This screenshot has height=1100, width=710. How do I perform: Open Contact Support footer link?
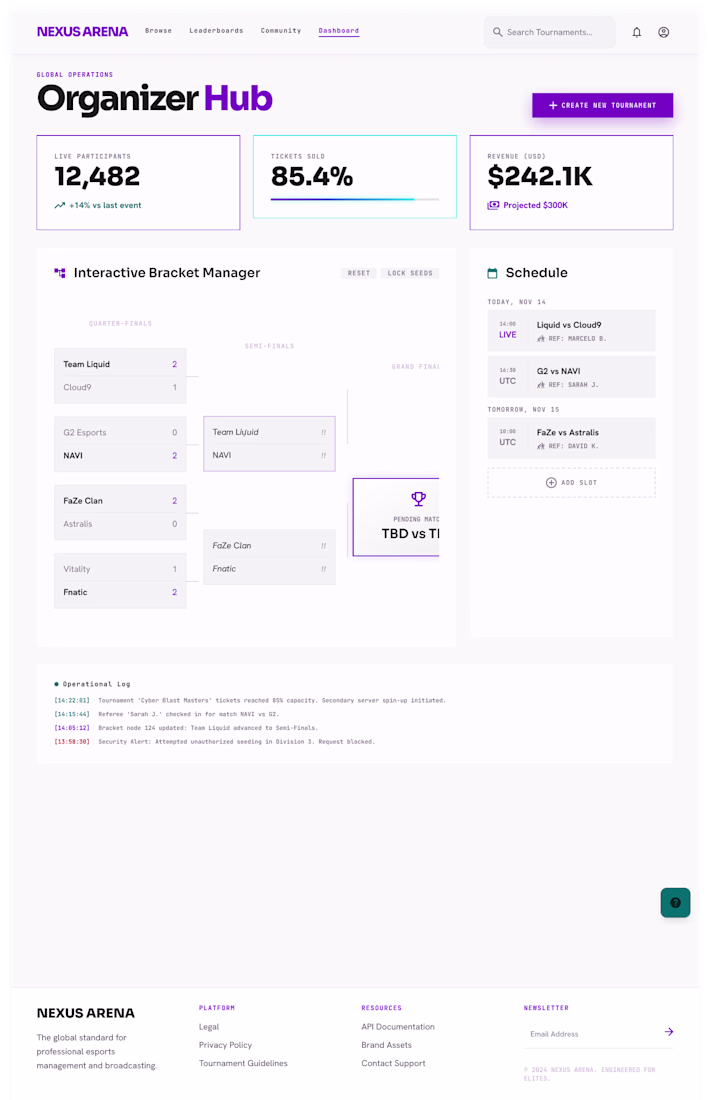coord(394,1063)
